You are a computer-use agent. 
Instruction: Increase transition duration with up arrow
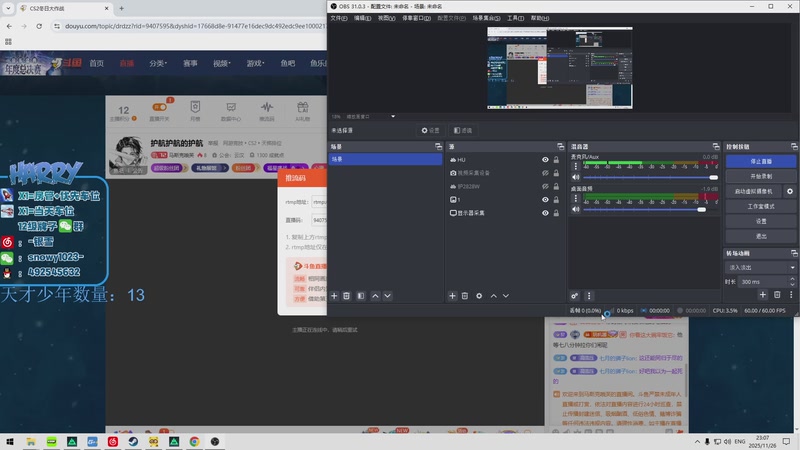tap(792, 279)
